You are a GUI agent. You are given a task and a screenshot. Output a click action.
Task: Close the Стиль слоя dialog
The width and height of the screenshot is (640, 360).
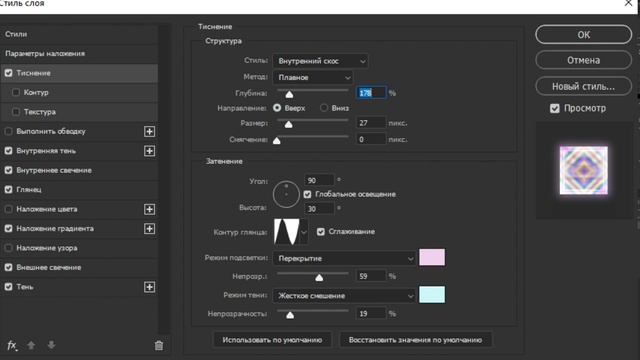pyautogui.click(x=629, y=3)
